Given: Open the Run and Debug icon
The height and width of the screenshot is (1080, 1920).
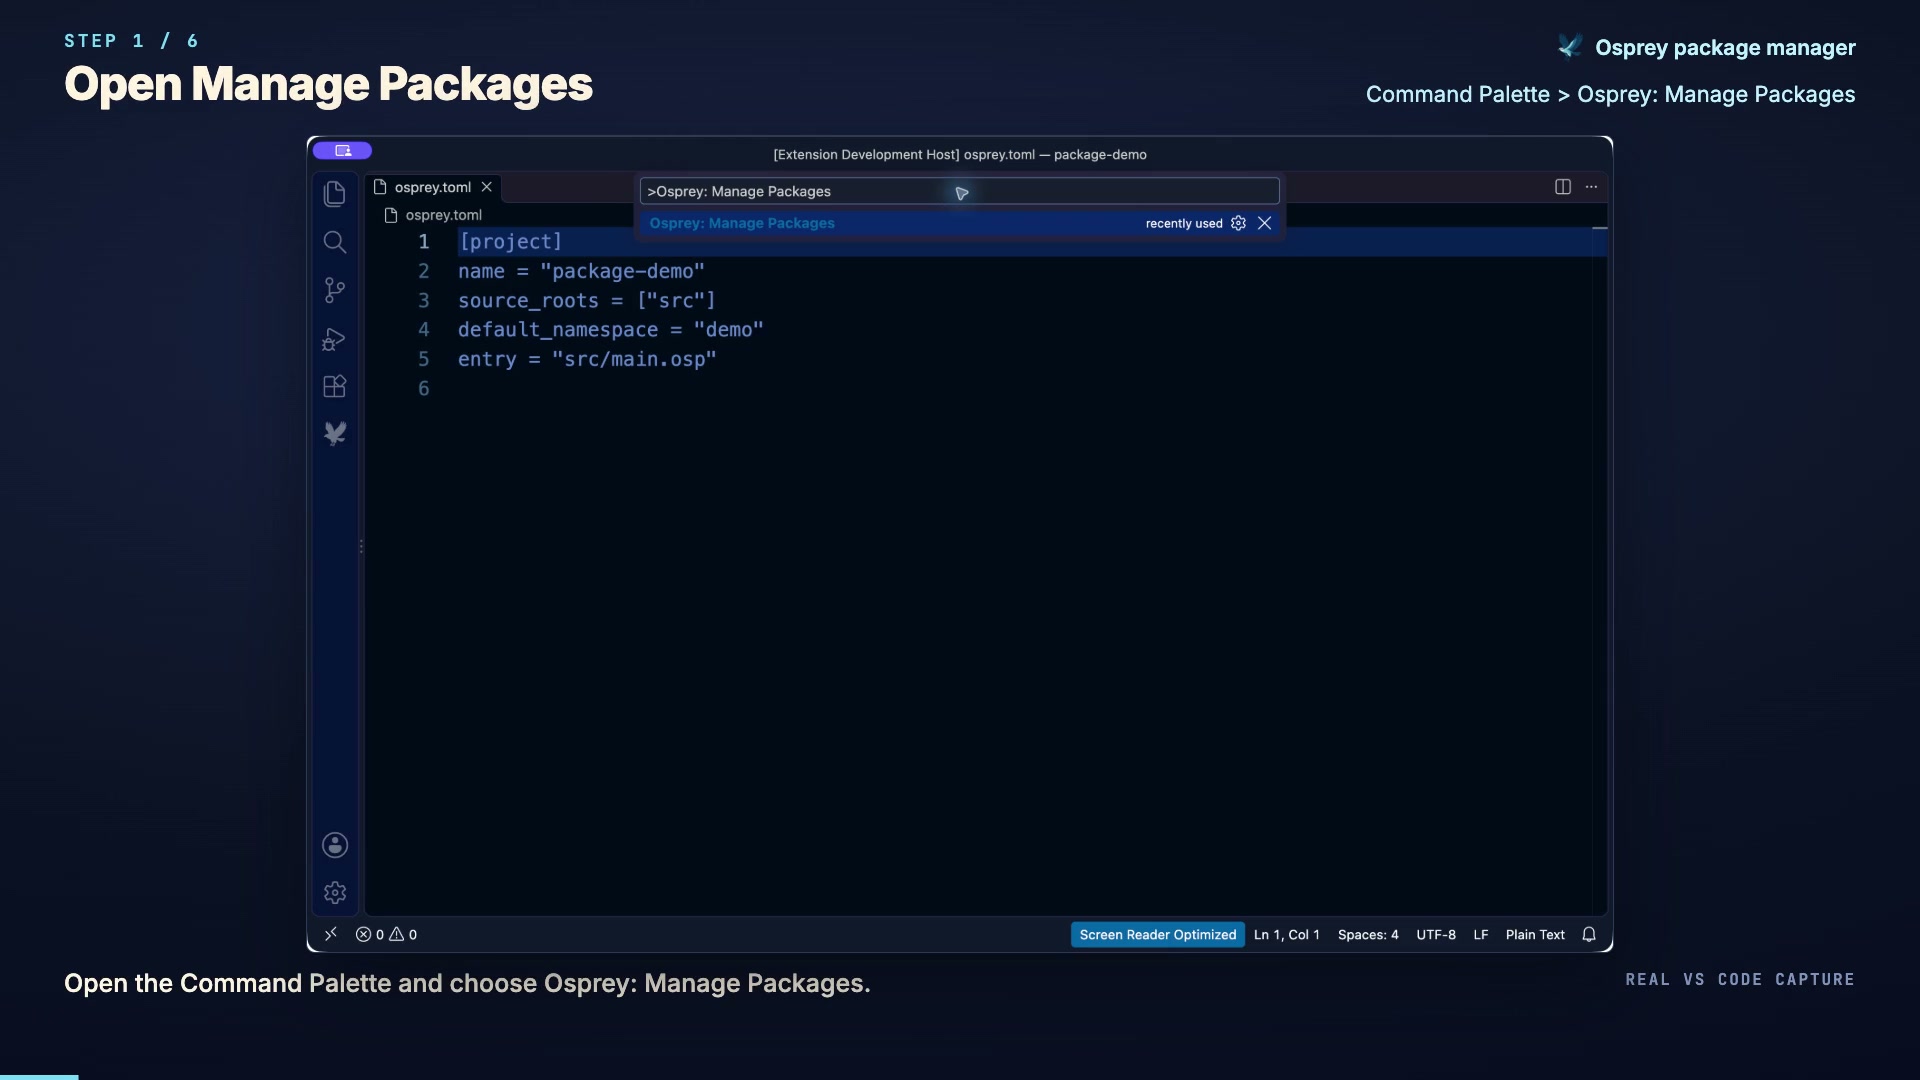Looking at the screenshot, I should [334, 339].
